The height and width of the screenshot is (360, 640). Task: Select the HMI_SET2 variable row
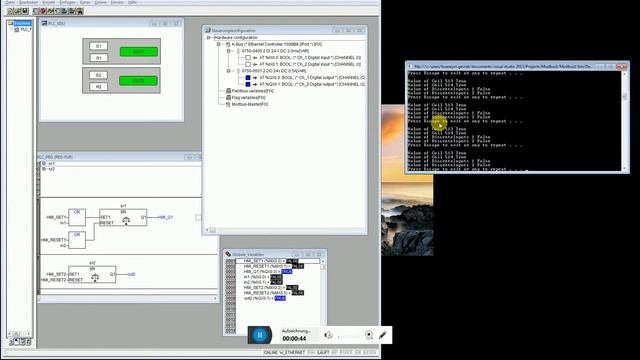coord(271,287)
